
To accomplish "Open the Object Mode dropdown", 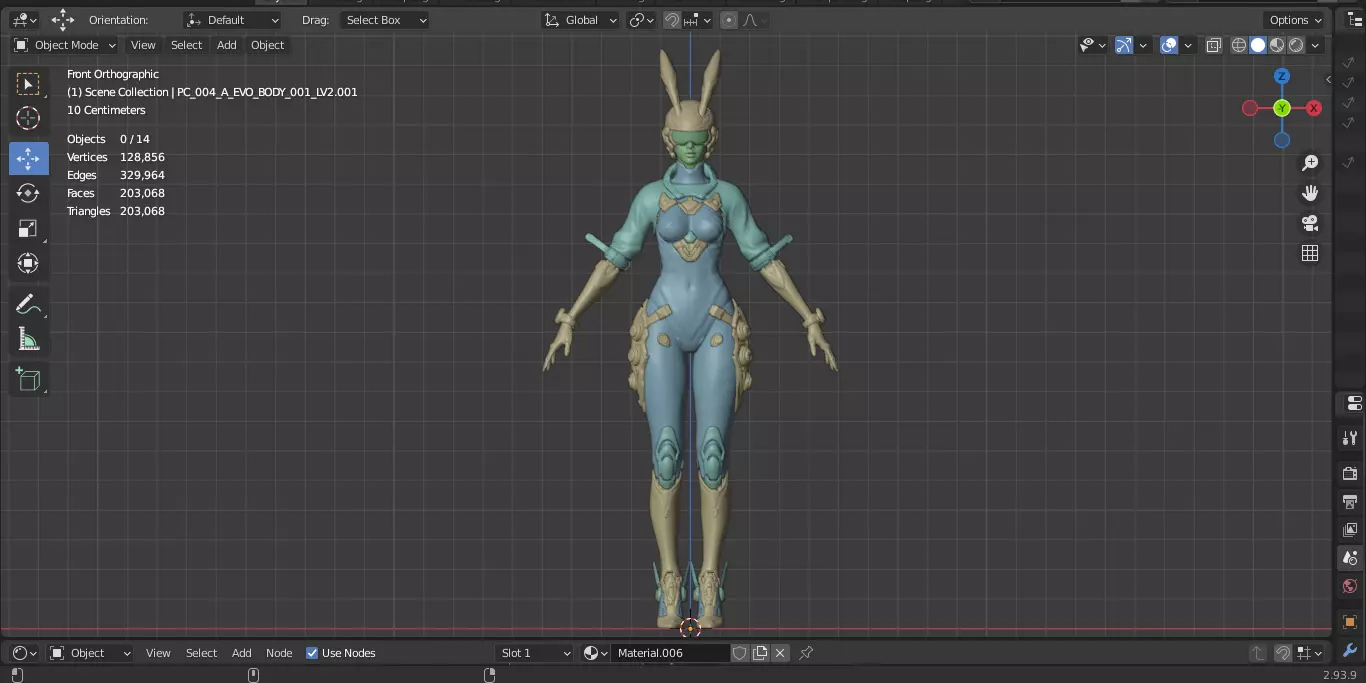I will (65, 45).
